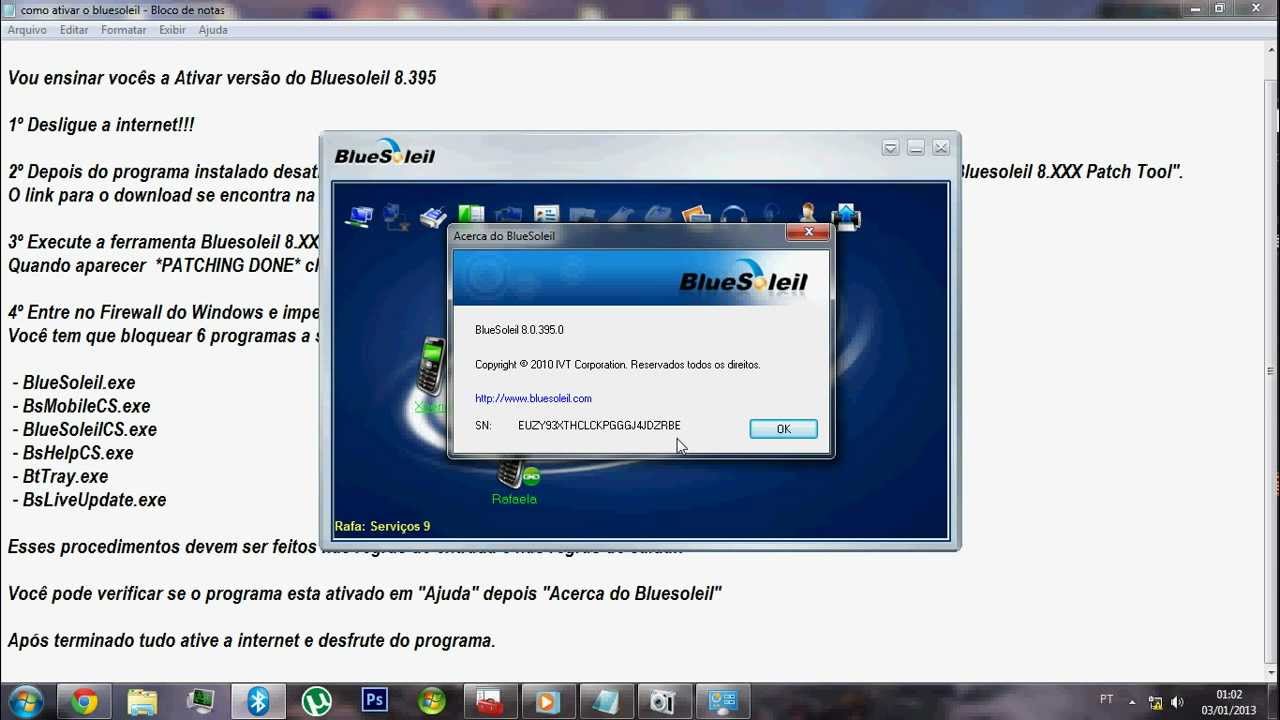Click the SN serial number text
Screen dimensions: 1280x720
[x=599, y=425]
